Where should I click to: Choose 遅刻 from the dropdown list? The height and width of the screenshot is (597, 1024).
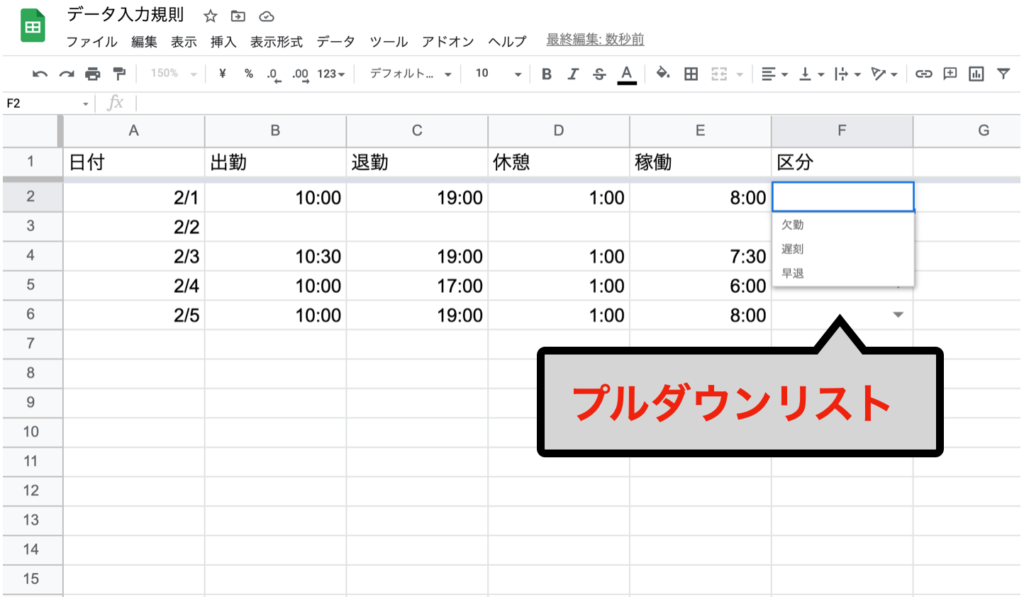tap(842, 249)
